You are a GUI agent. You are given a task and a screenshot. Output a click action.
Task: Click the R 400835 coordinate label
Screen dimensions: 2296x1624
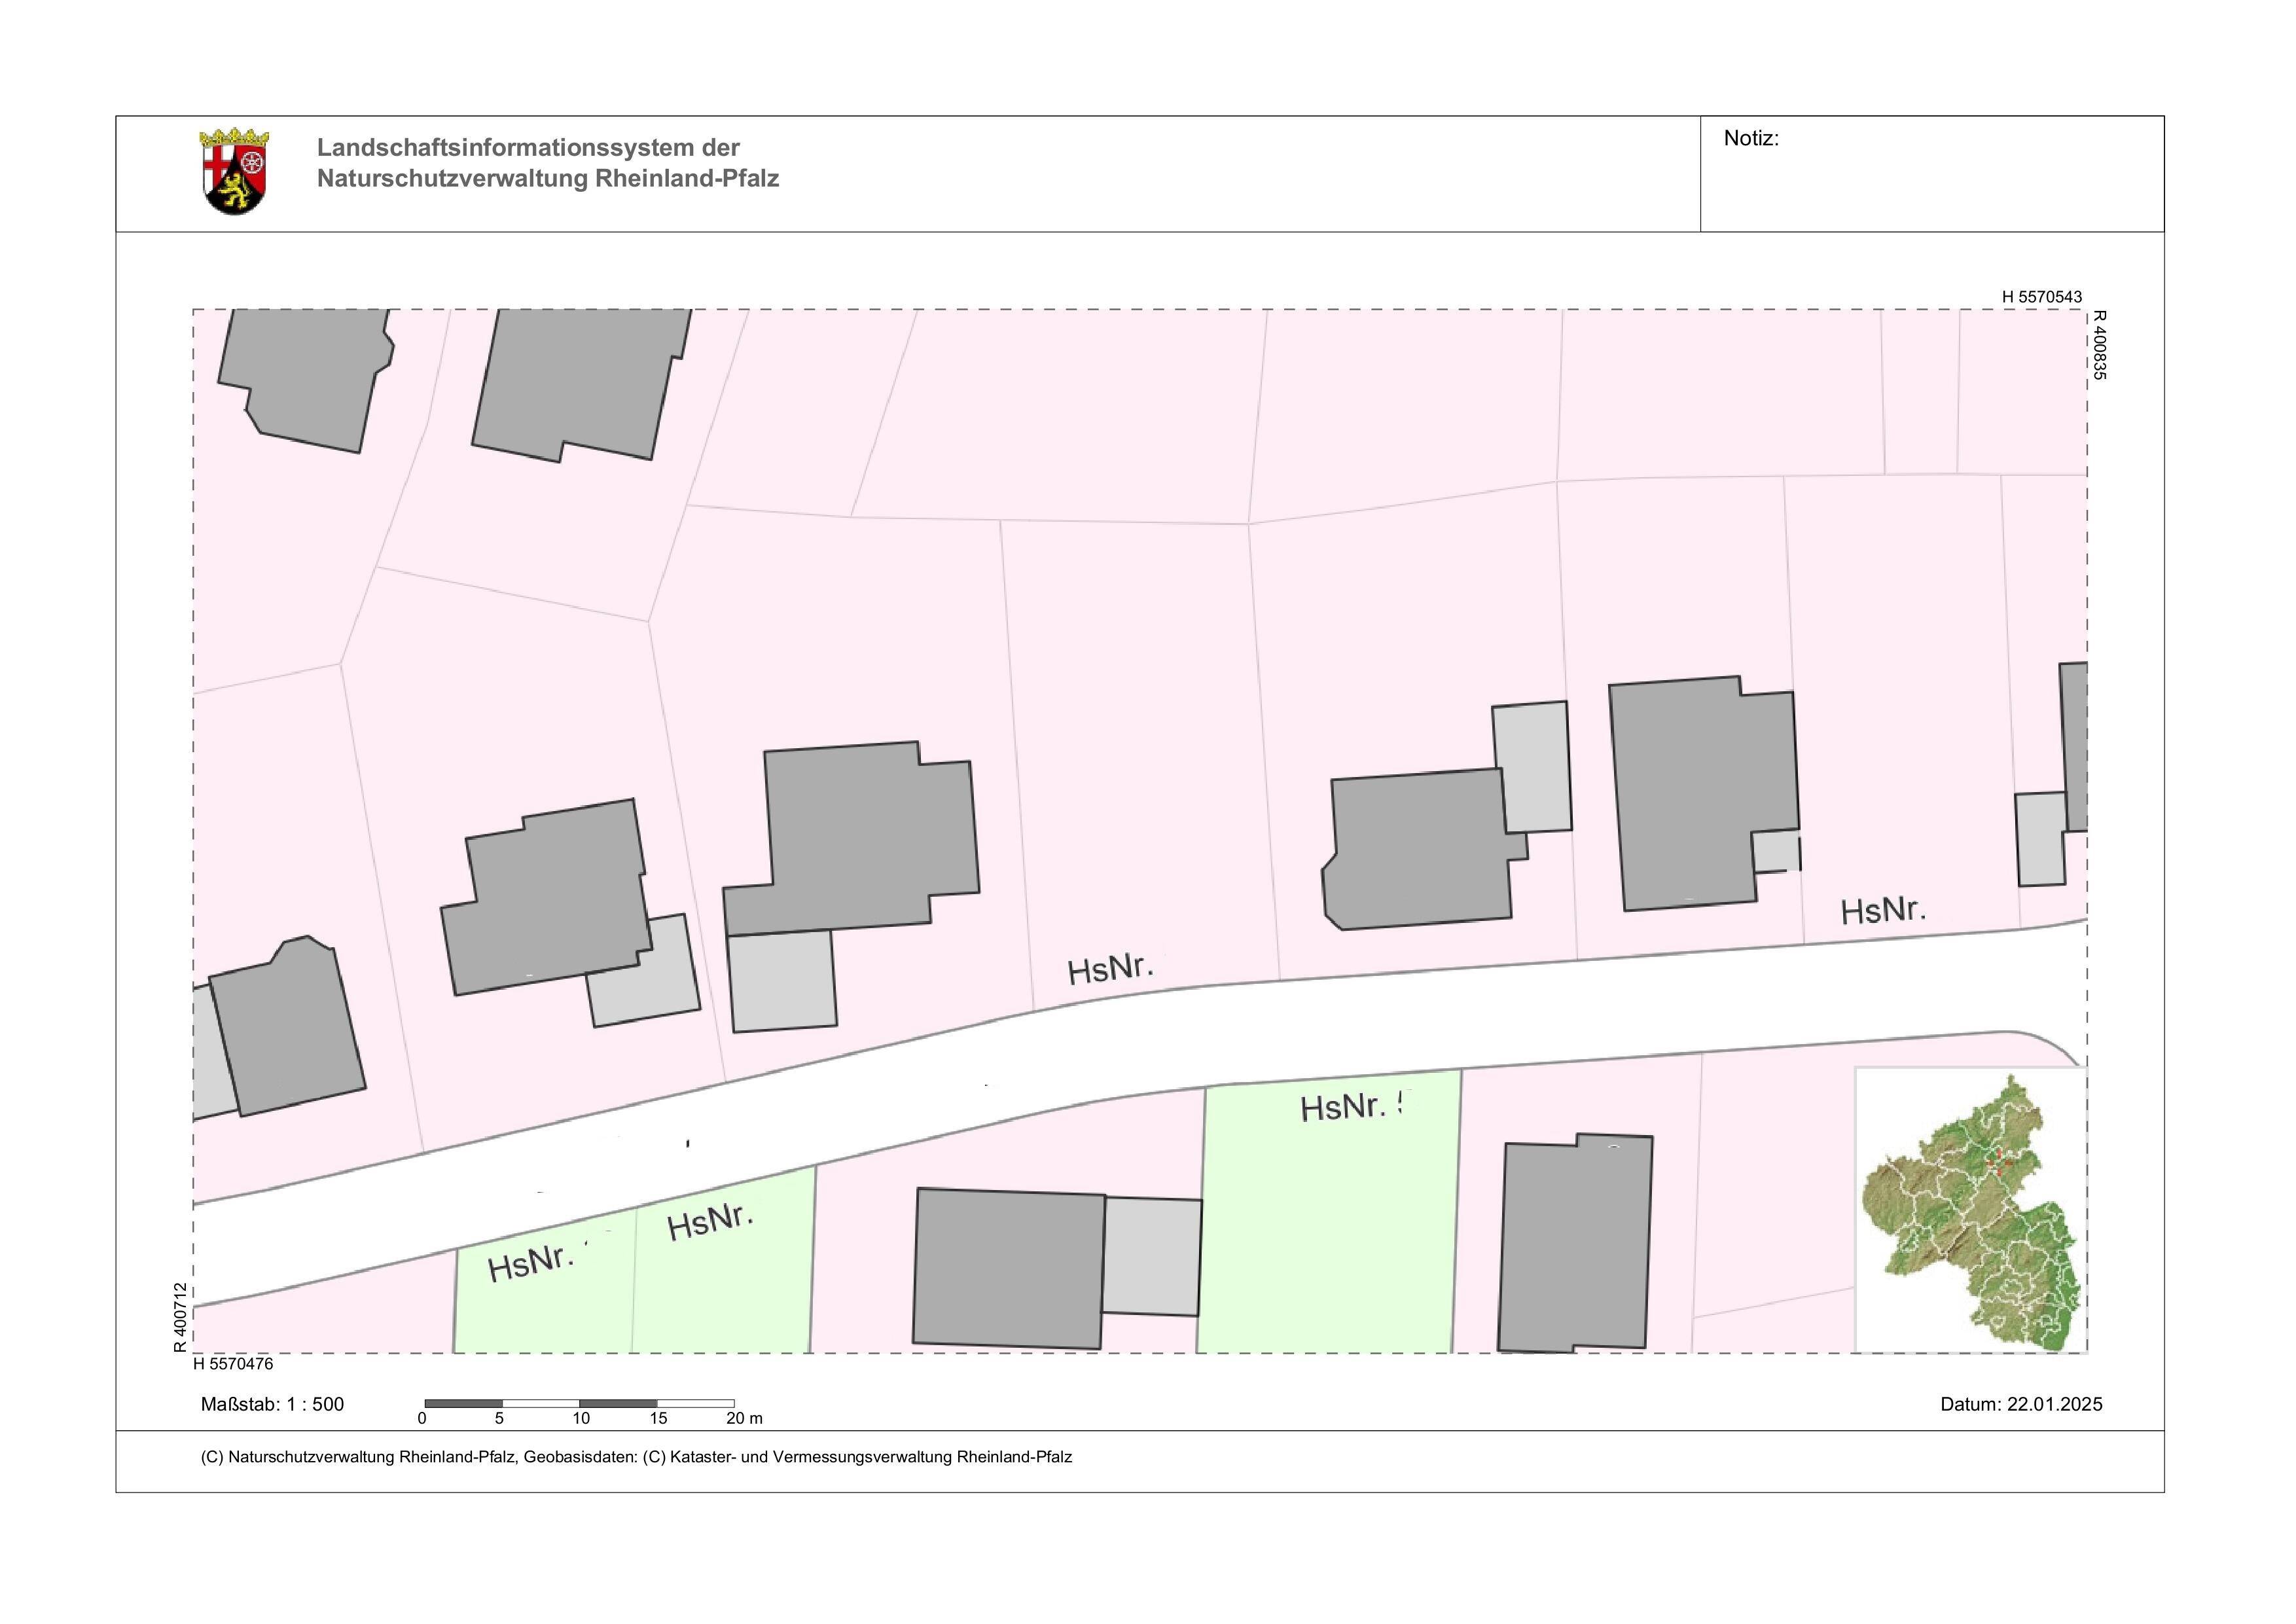pyautogui.click(x=2099, y=345)
